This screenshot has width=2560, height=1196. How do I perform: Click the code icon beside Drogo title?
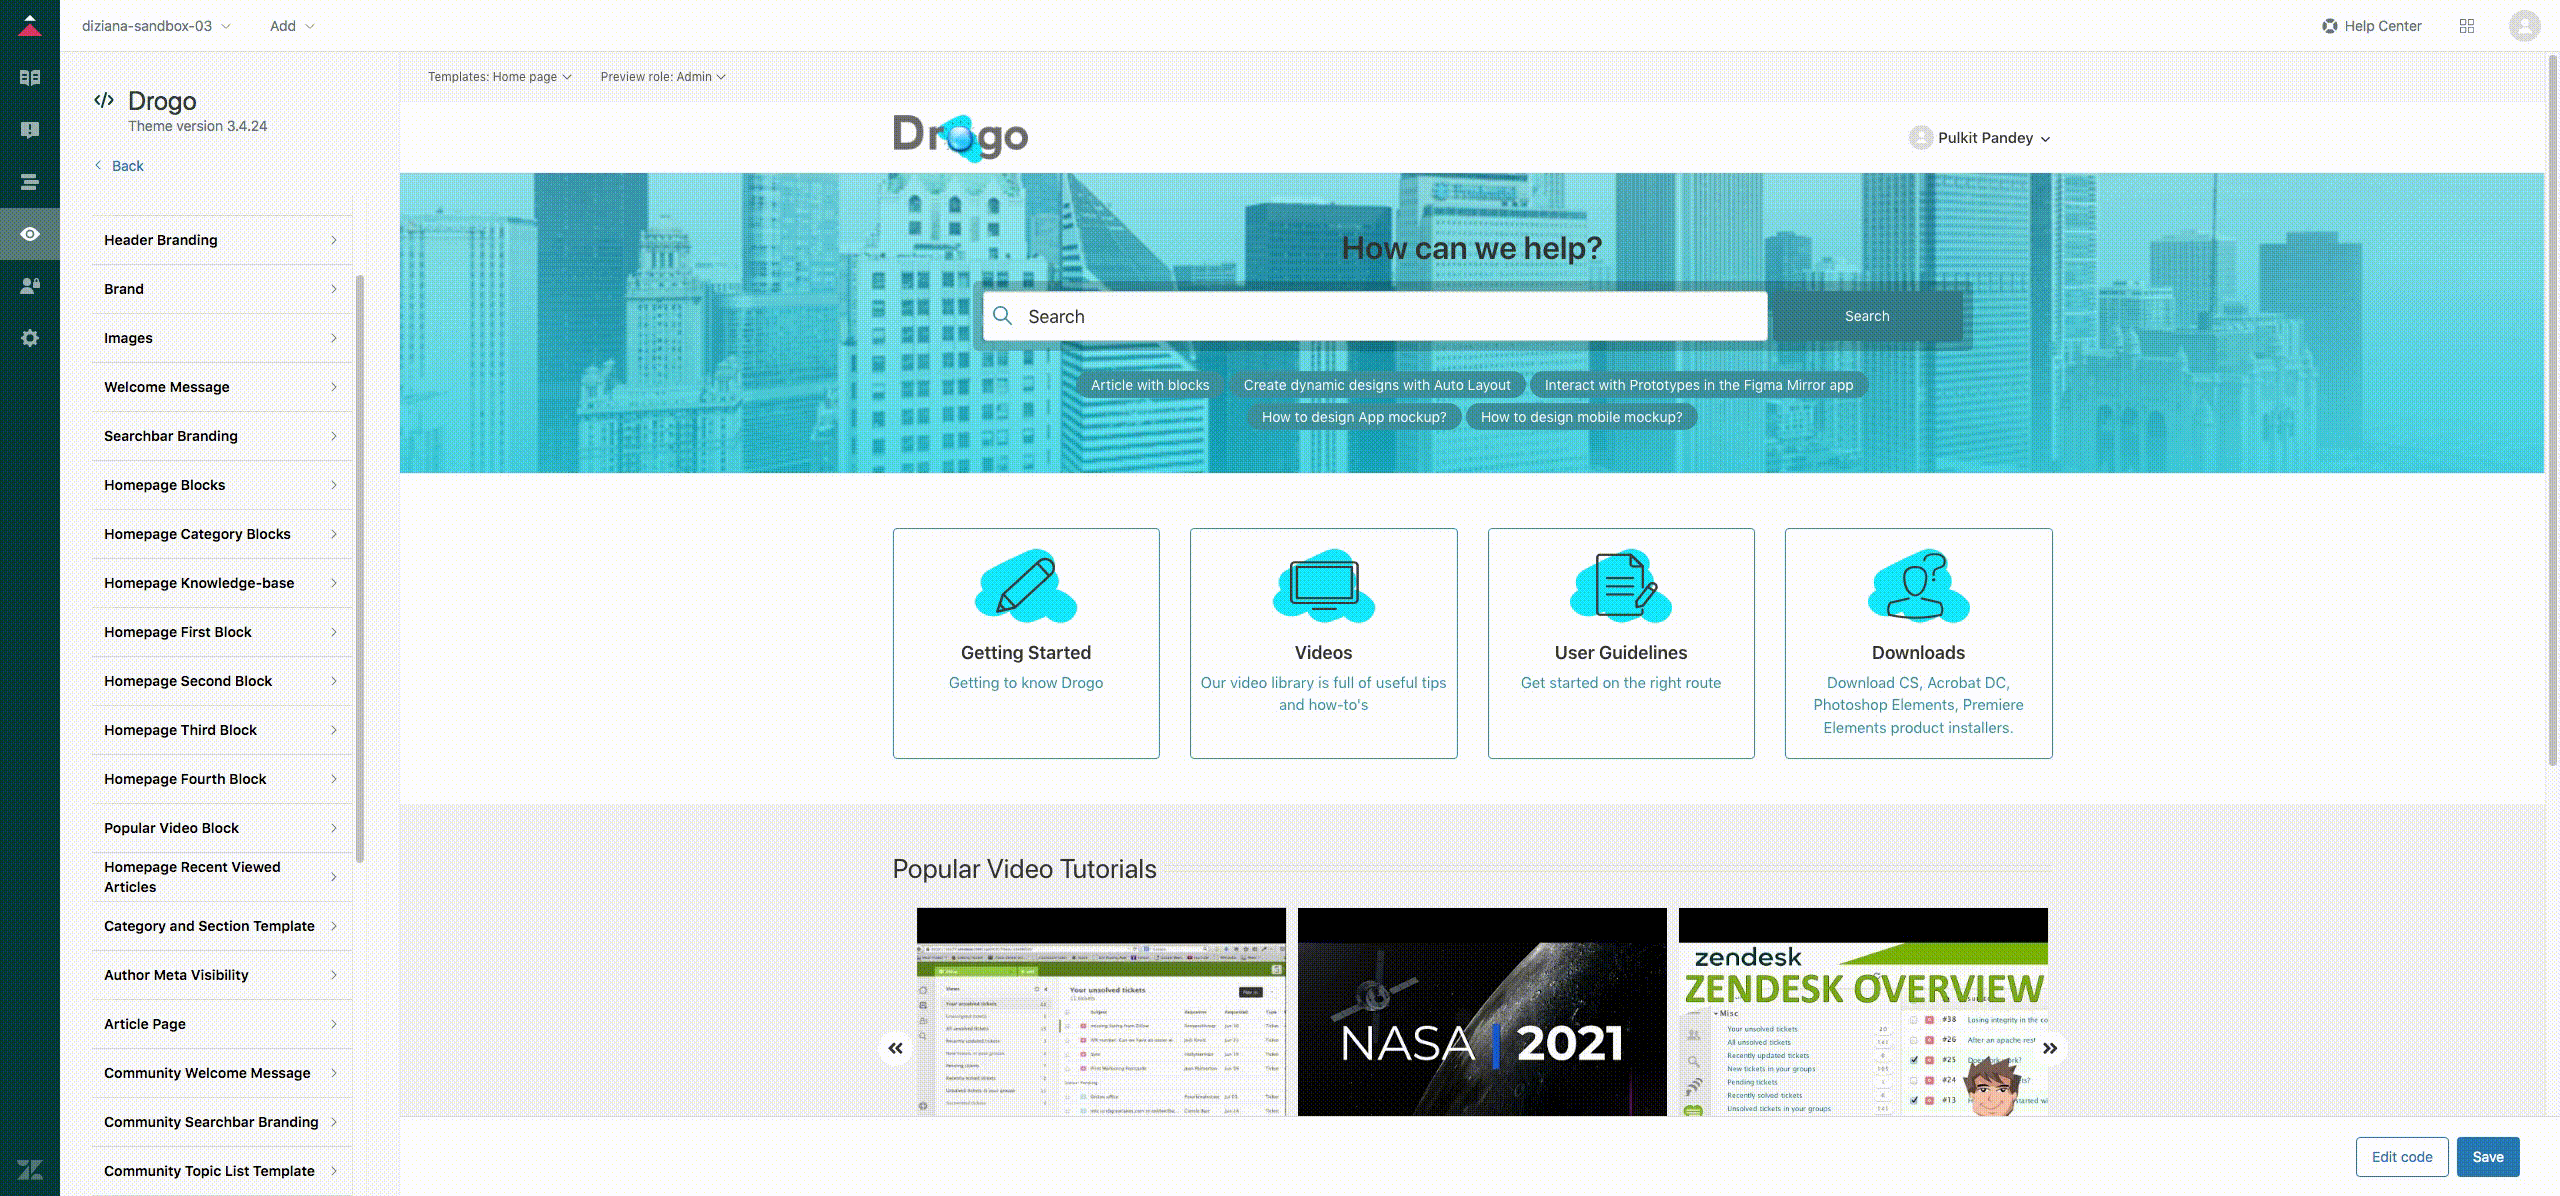[103, 100]
